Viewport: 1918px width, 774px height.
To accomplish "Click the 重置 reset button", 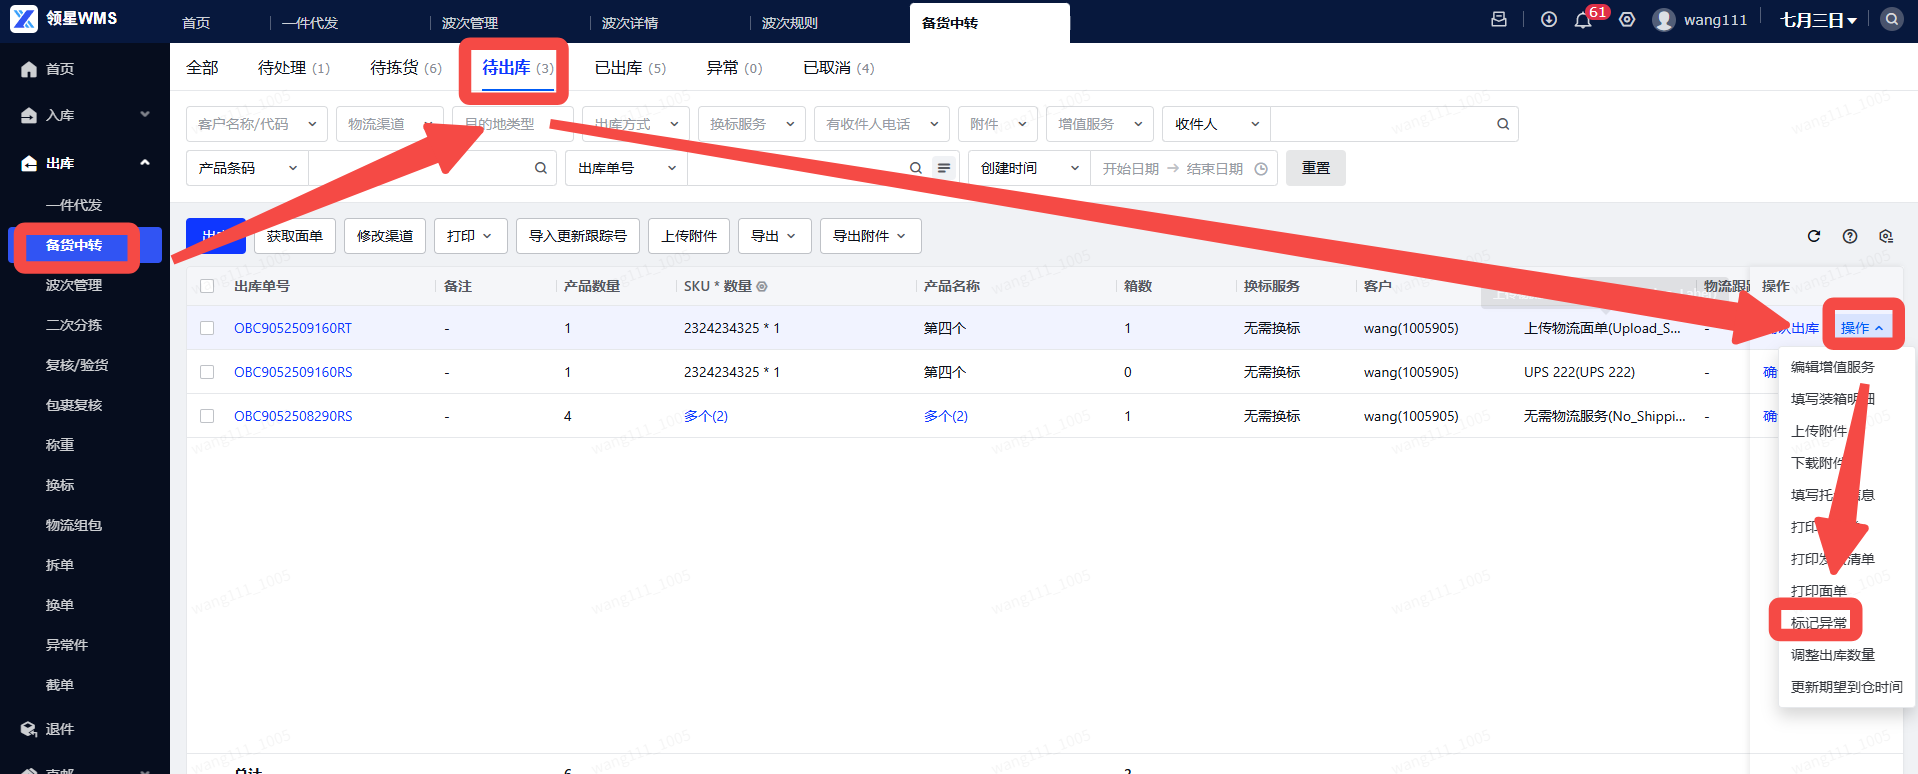I will (x=1316, y=168).
